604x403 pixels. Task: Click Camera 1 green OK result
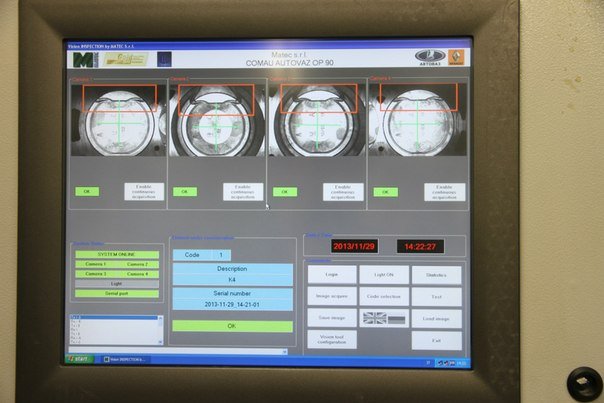(x=87, y=191)
